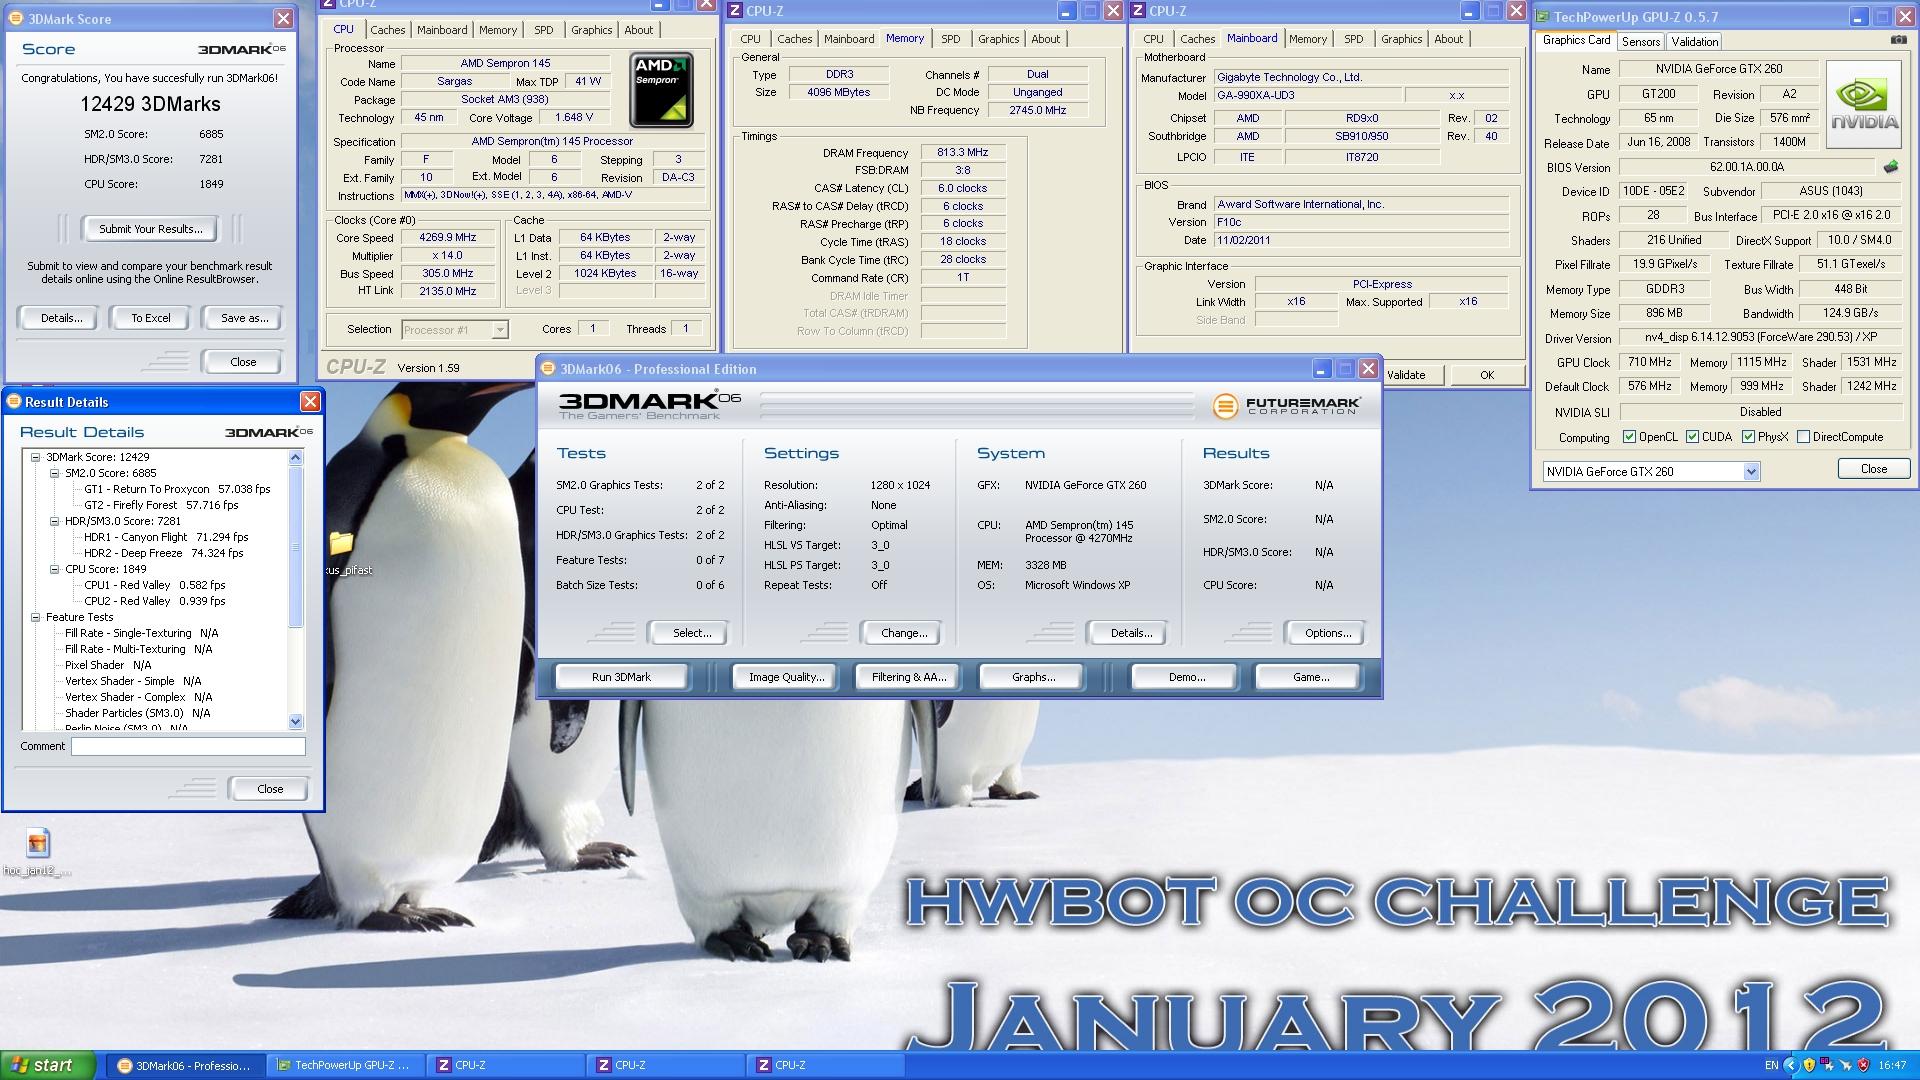
Task: Click into the Comment input field
Action: click(x=188, y=746)
